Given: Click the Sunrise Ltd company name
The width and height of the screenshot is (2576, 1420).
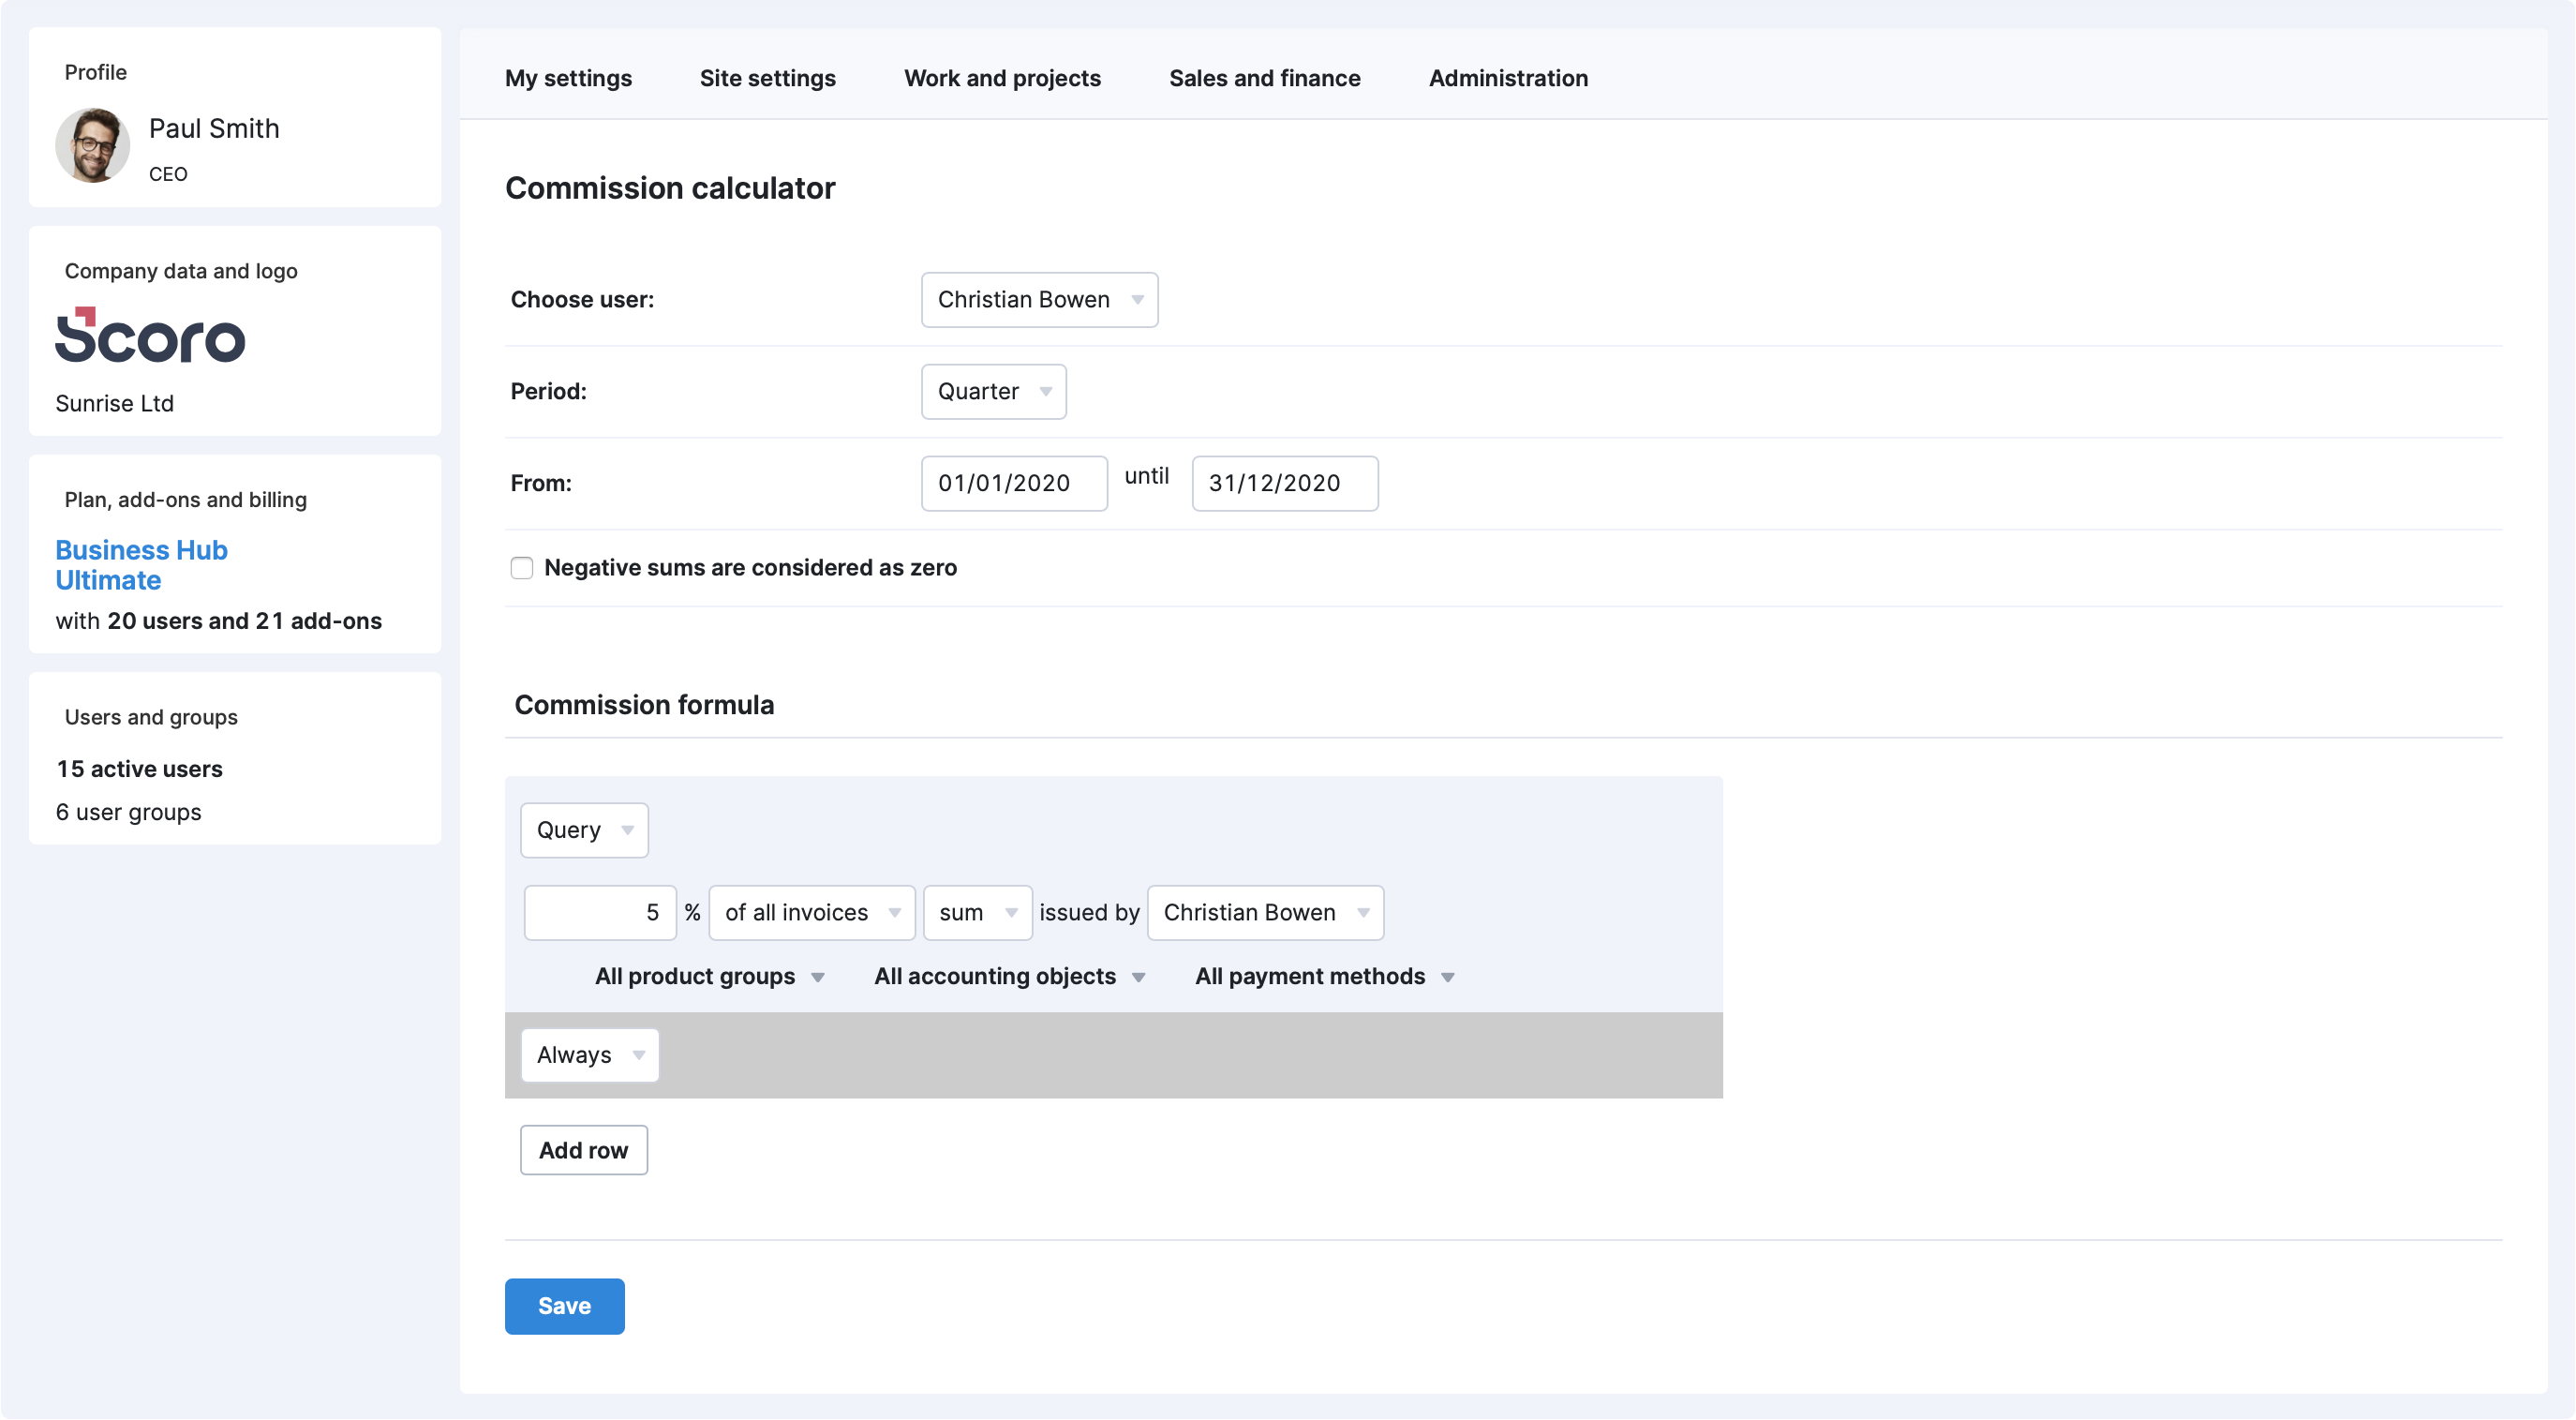Looking at the screenshot, I should point(114,403).
